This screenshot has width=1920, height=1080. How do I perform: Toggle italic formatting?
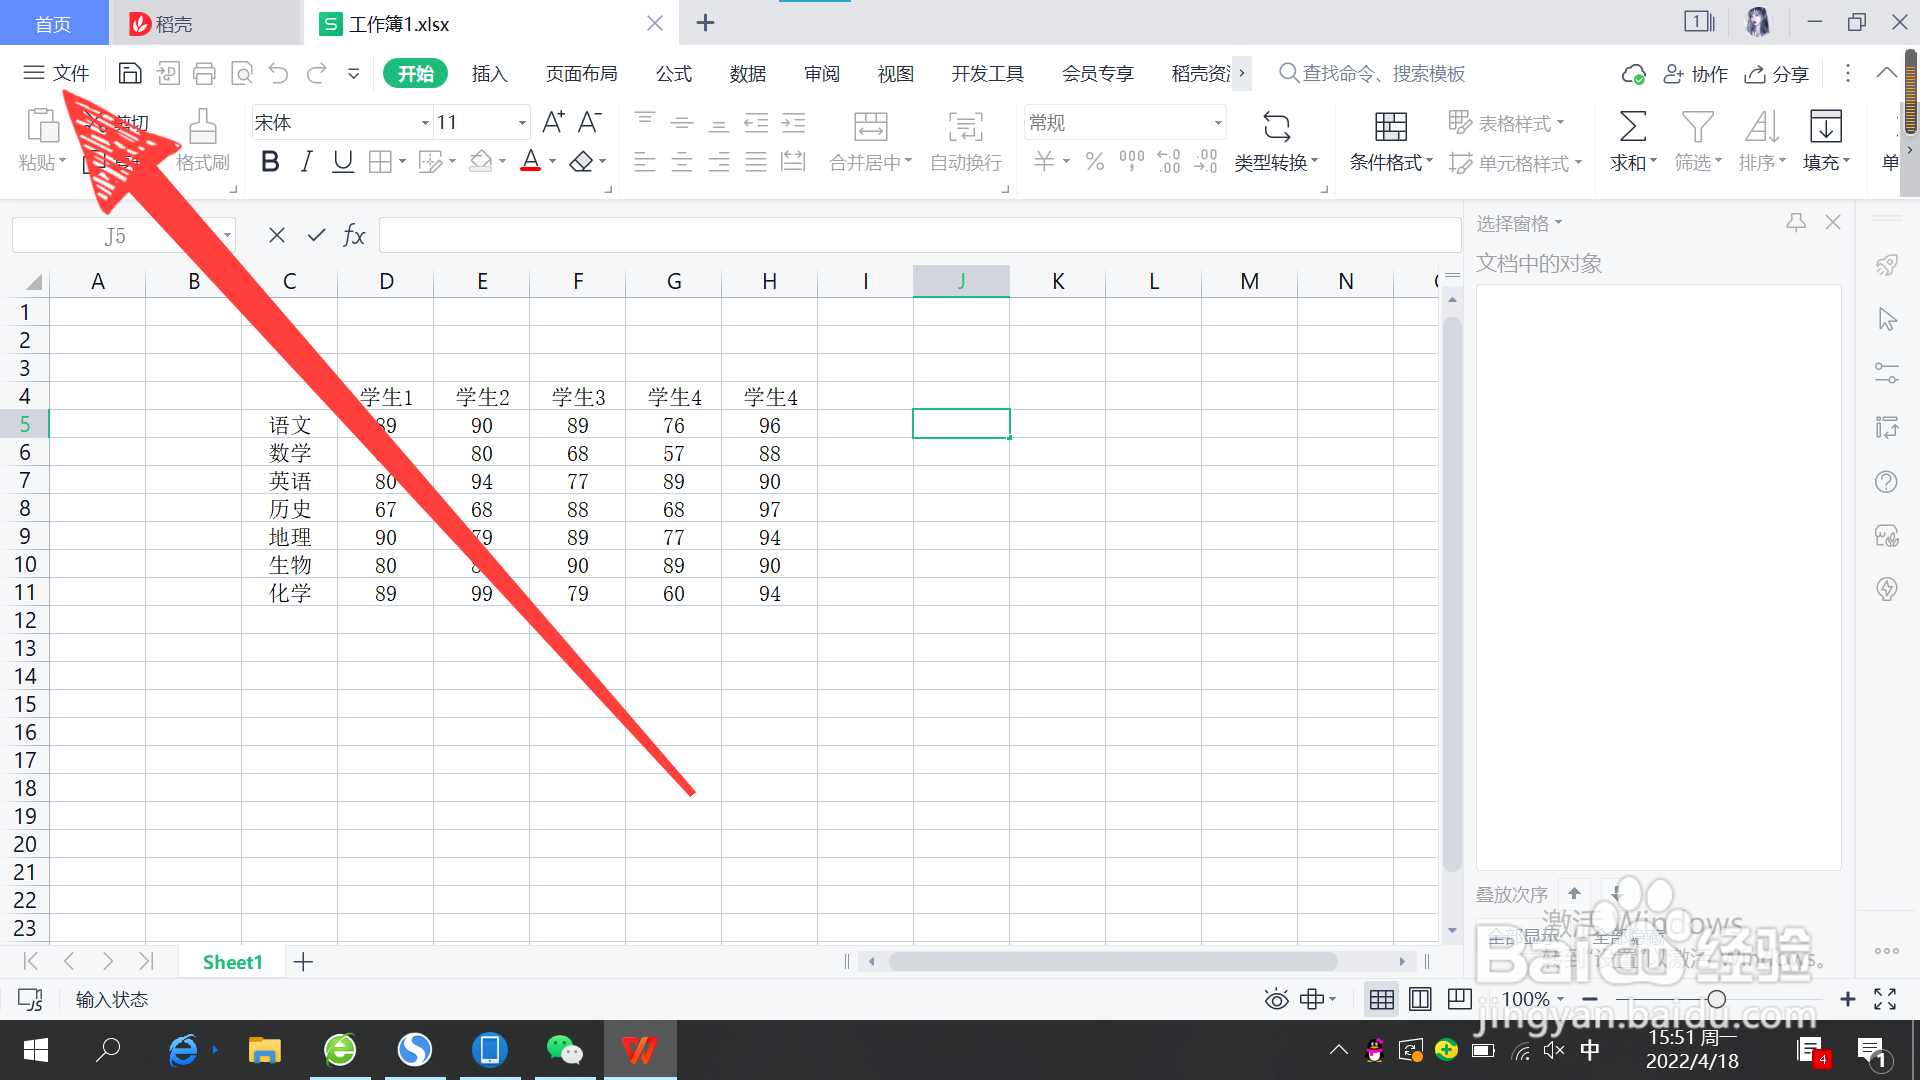click(x=307, y=162)
